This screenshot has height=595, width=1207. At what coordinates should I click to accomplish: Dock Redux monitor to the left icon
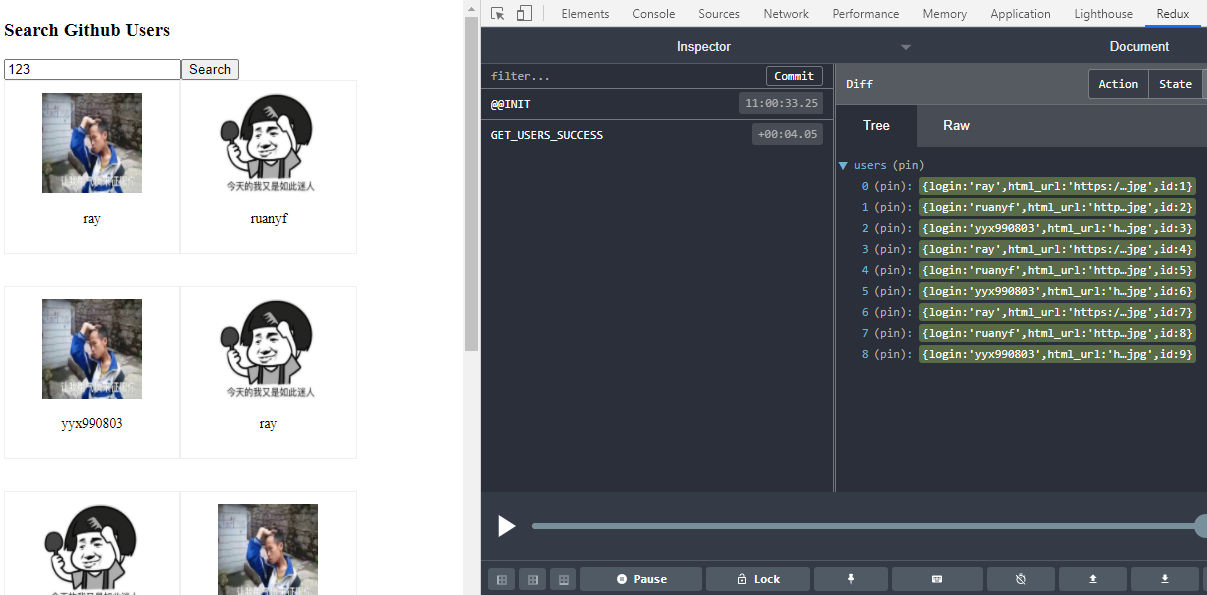(502, 579)
